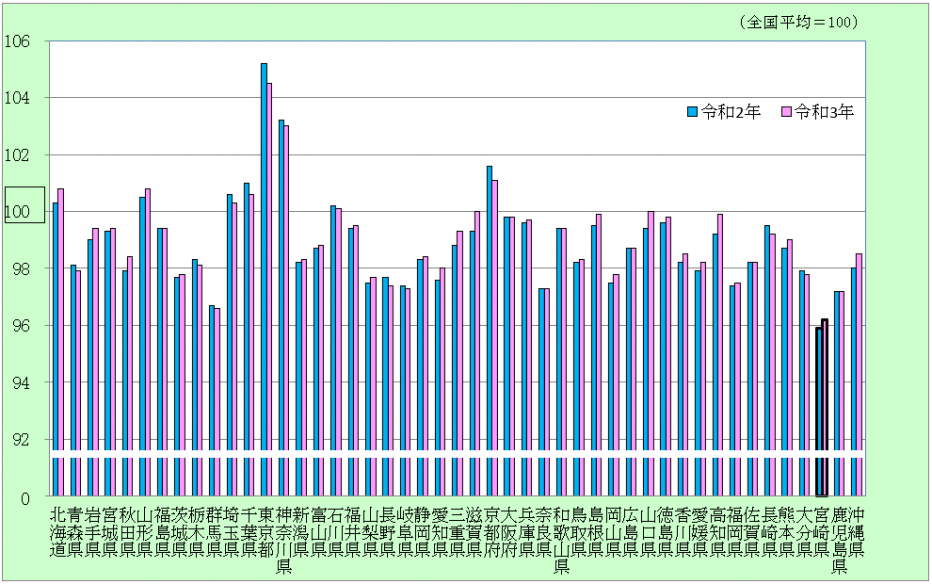Click the (全国平均=100) note
932x584 pixels.
[x=799, y=23]
